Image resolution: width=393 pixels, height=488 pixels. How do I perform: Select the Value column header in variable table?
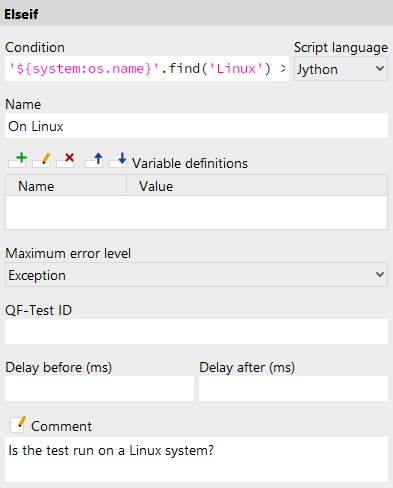(257, 186)
